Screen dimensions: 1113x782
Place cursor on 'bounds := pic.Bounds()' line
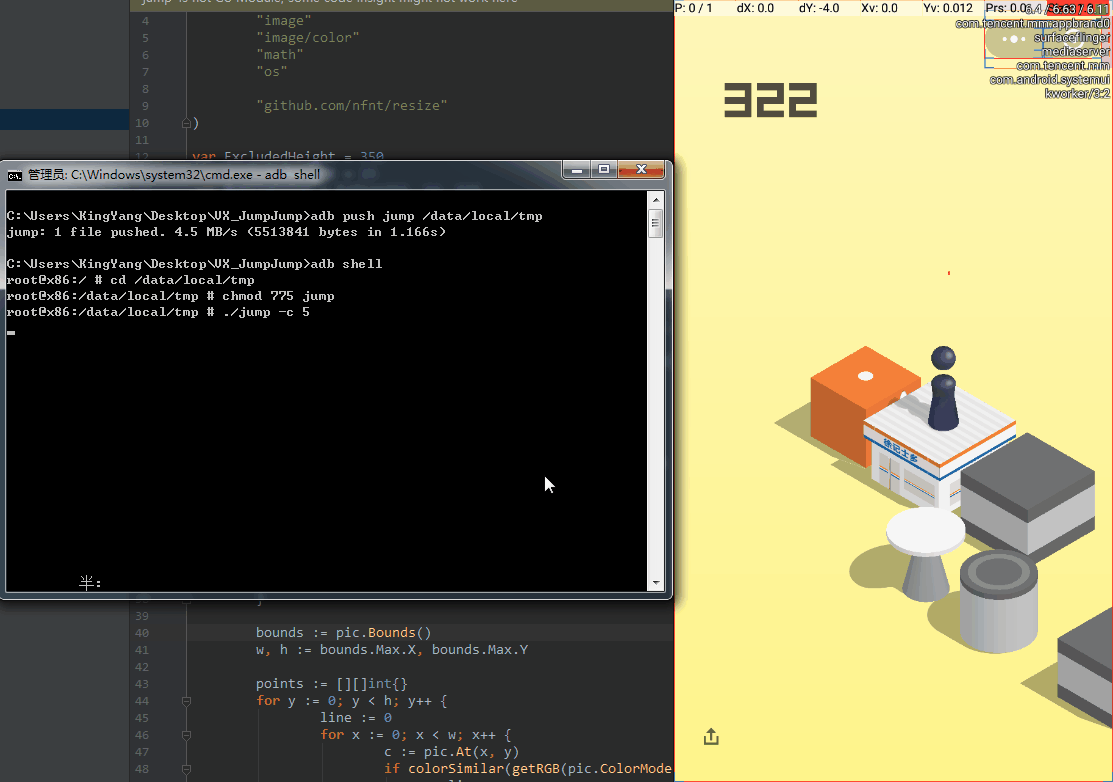click(343, 633)
